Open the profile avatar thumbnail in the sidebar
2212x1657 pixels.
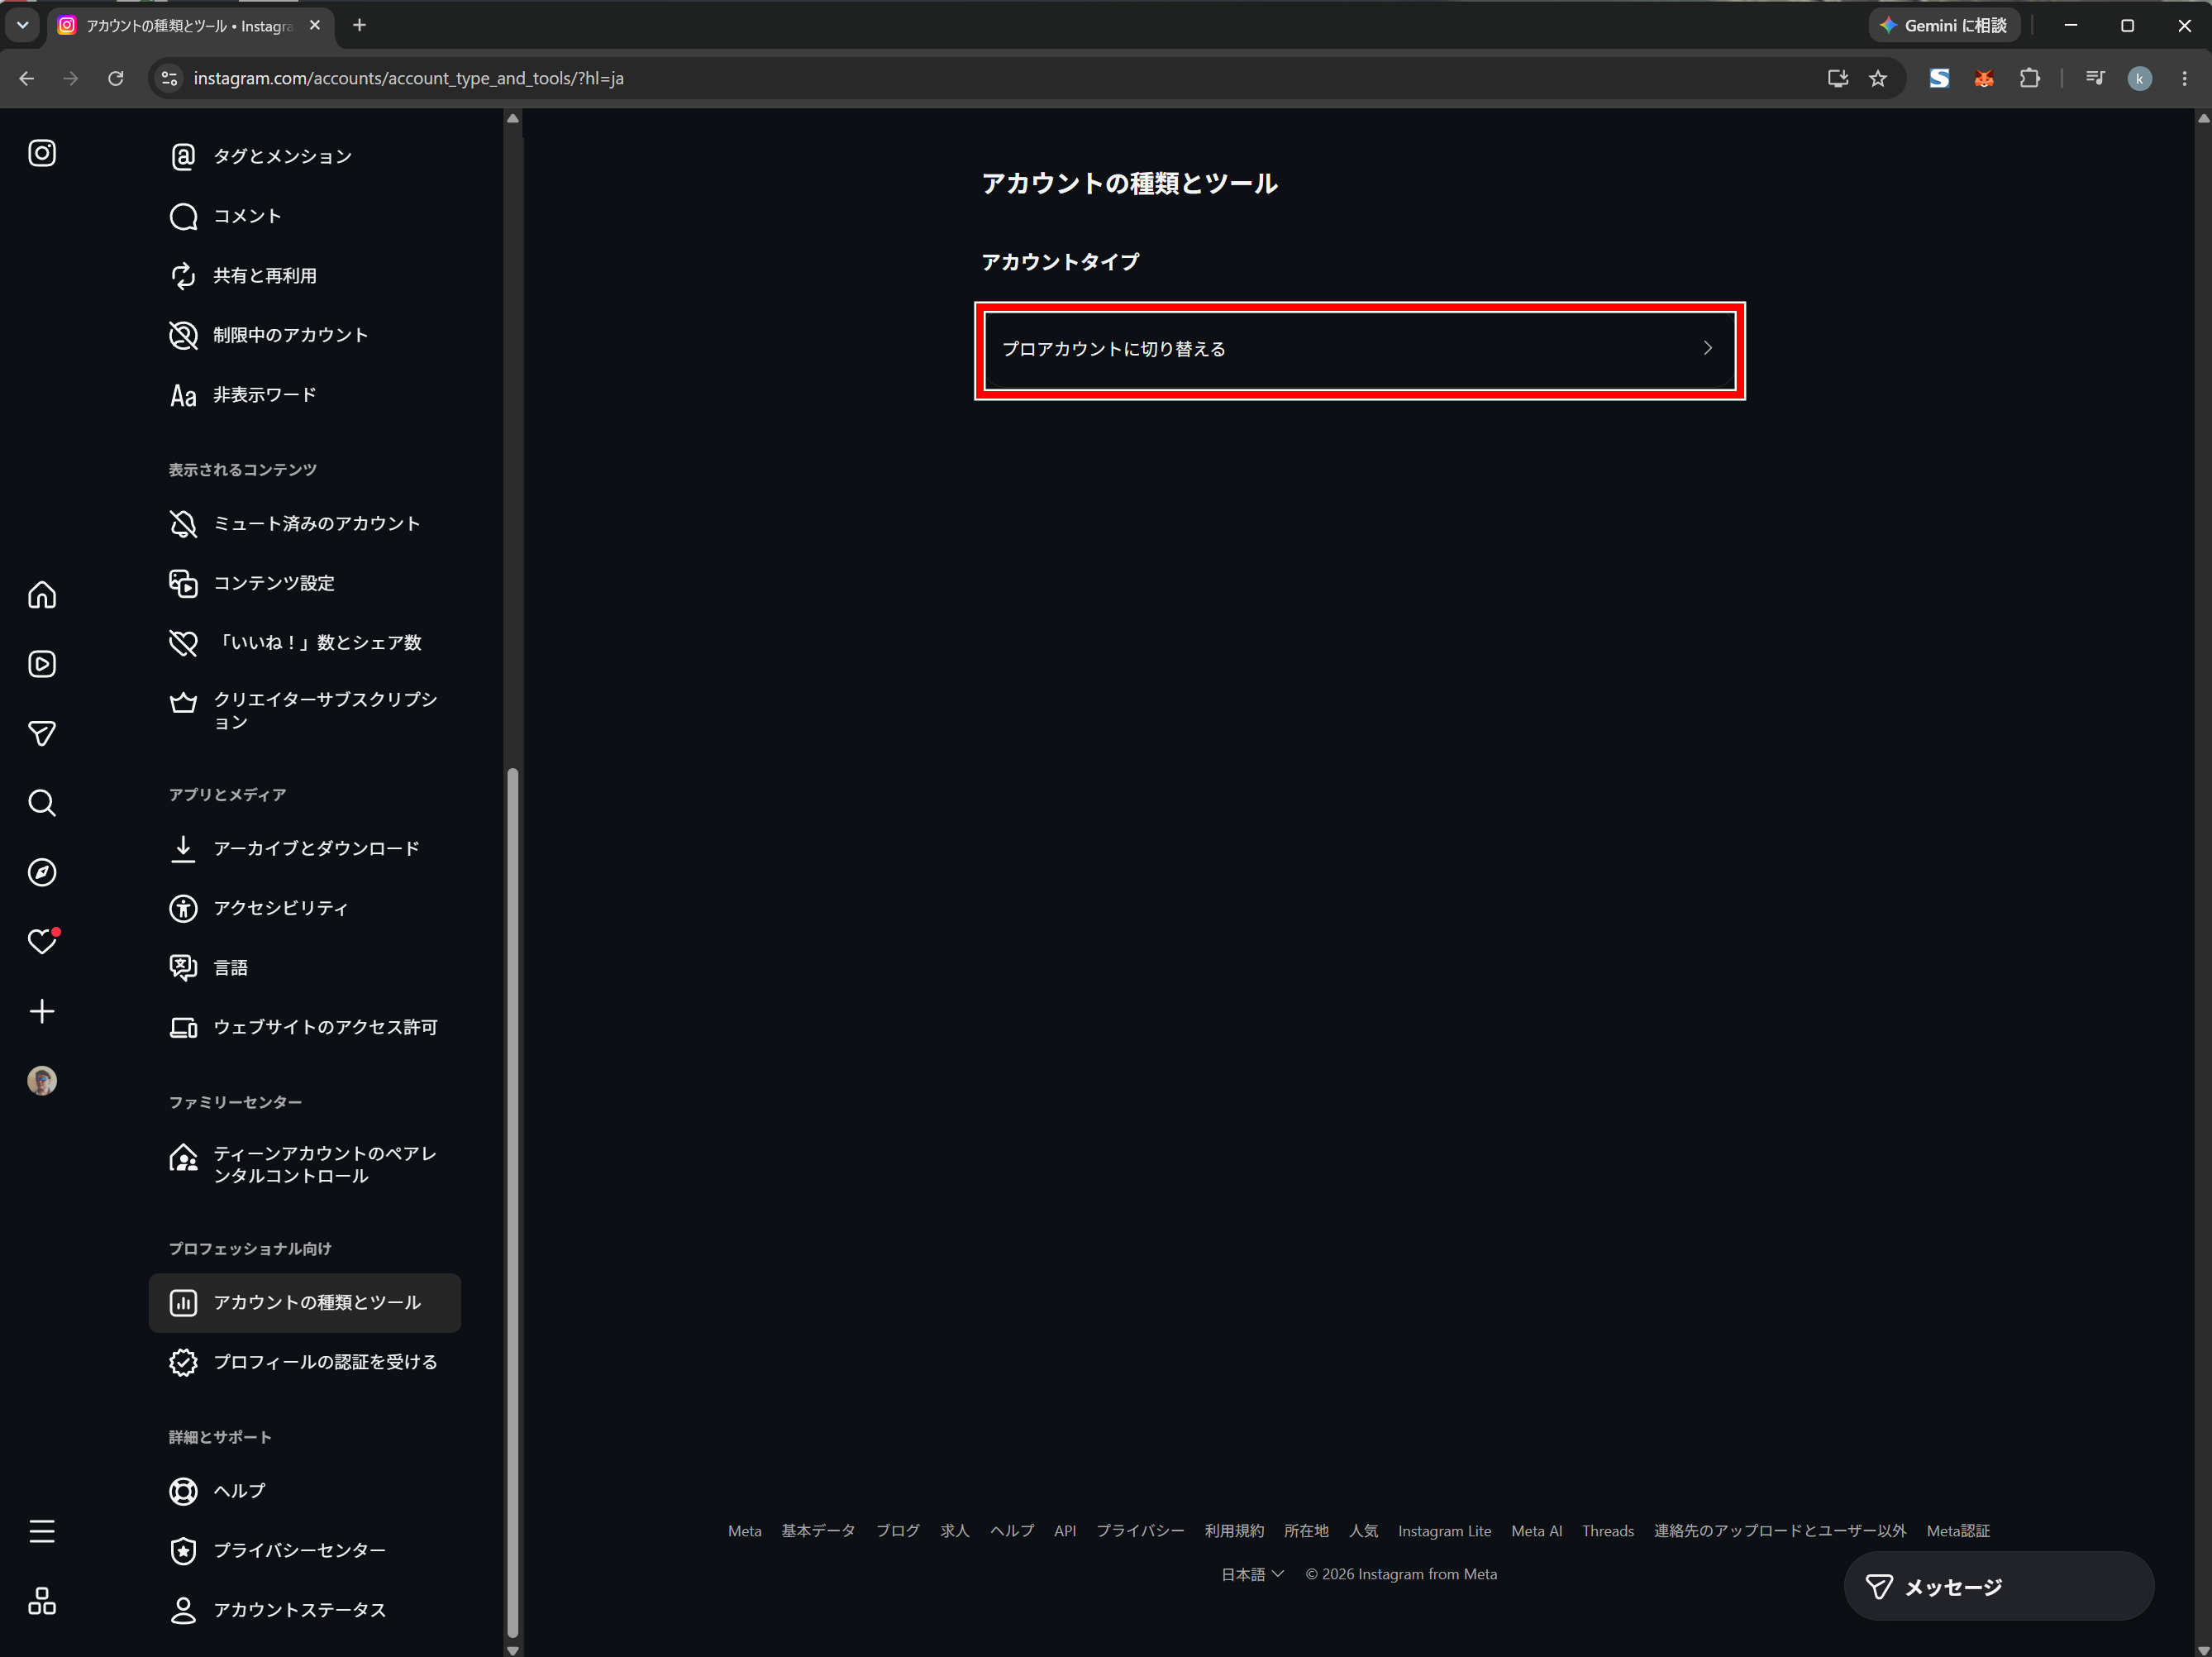tap(42, 1080)
